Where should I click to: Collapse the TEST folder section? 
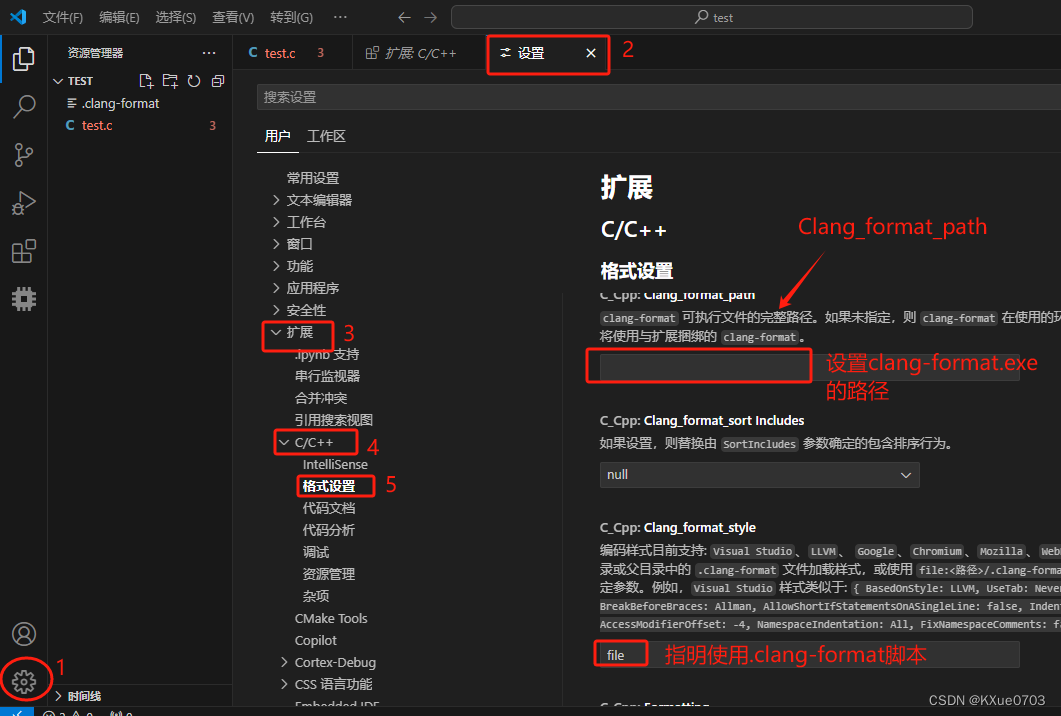(58, 81)
